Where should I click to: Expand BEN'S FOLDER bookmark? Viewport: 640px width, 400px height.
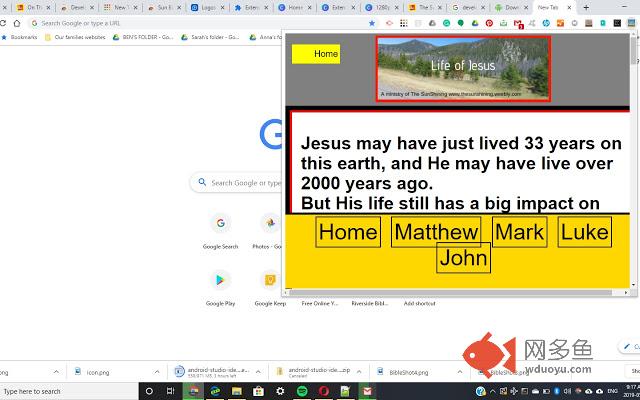click(x=145, y=37)
